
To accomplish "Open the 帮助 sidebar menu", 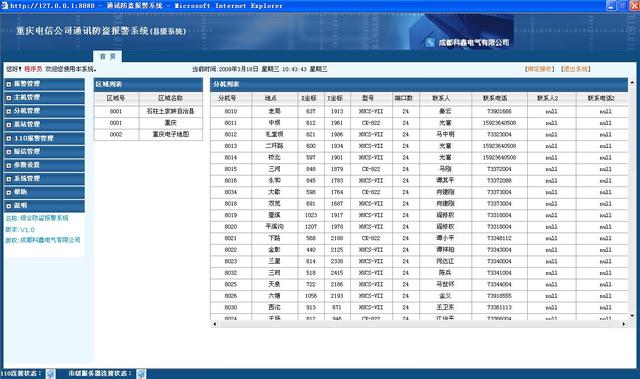I will pos(44,192).
